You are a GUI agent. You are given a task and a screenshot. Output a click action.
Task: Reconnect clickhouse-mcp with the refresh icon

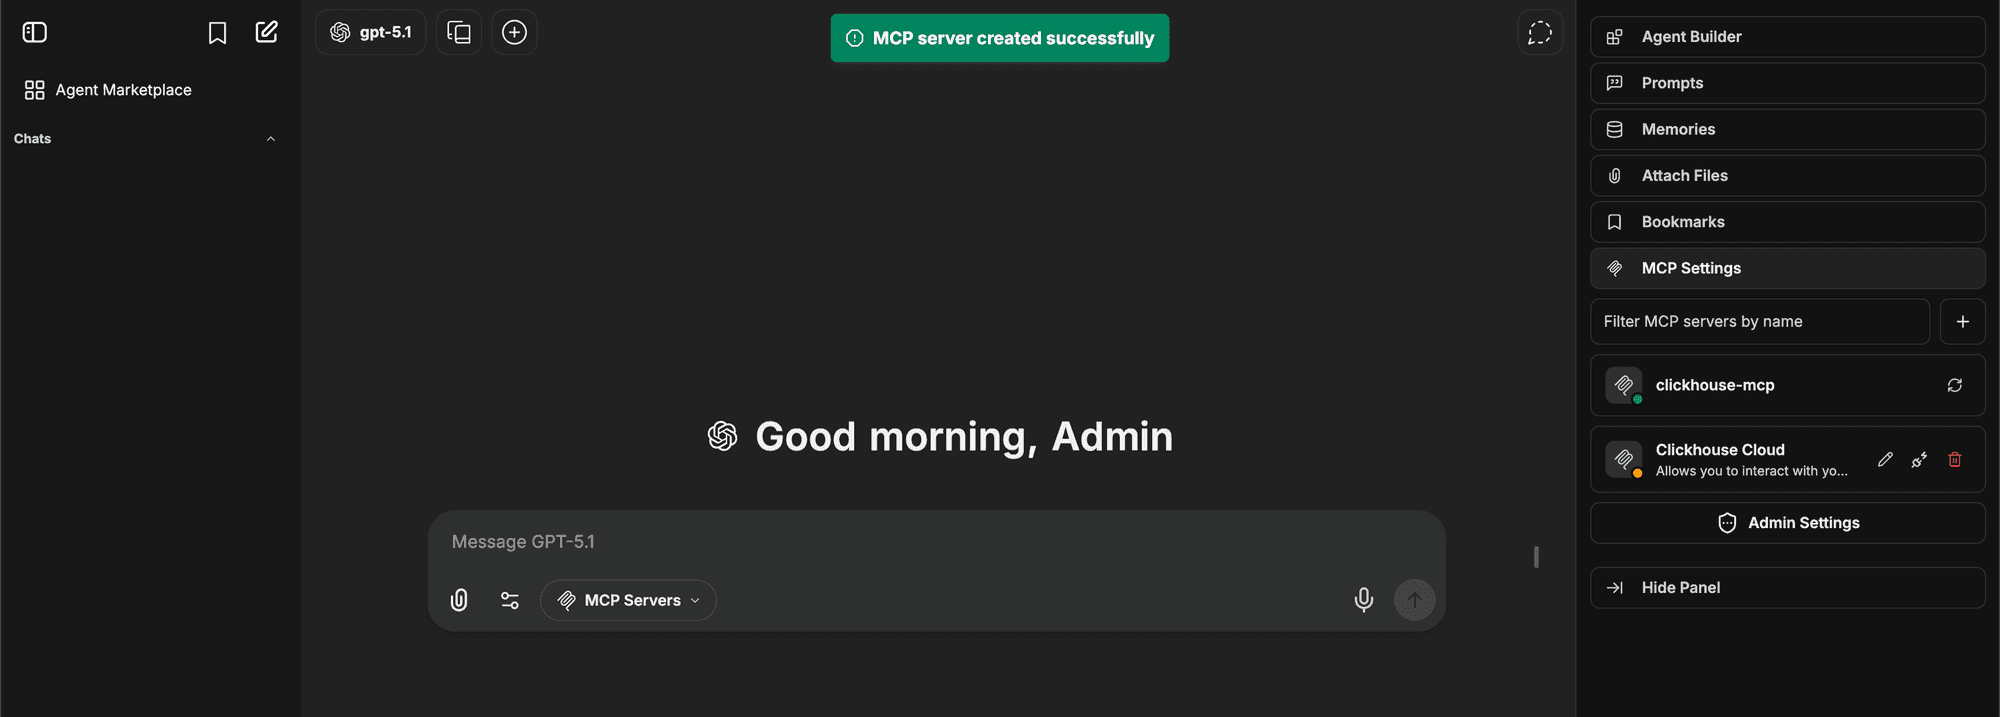coord(1954,385)
